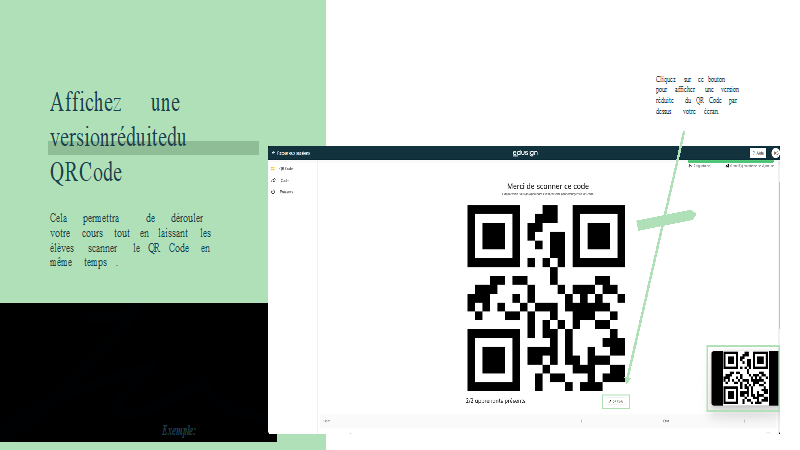Click the back arrow in header
Viewport: 800px width, 450px height.
tap(272, 153)
